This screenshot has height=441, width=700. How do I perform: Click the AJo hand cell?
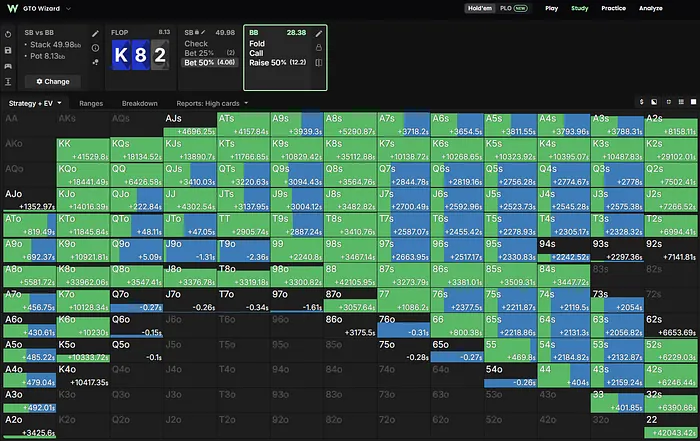29,200
